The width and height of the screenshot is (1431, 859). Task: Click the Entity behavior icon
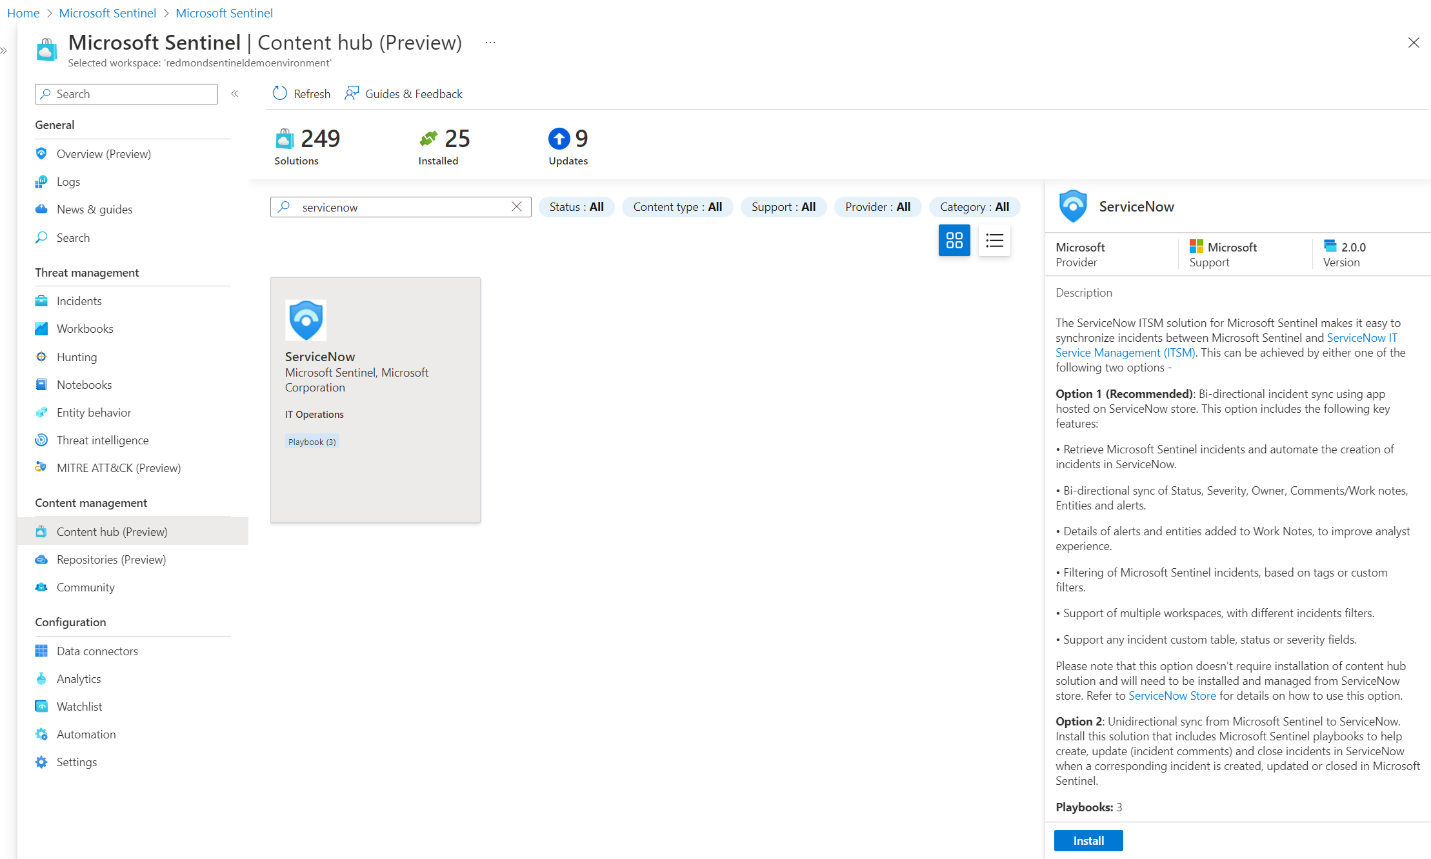tap(41, 412)
